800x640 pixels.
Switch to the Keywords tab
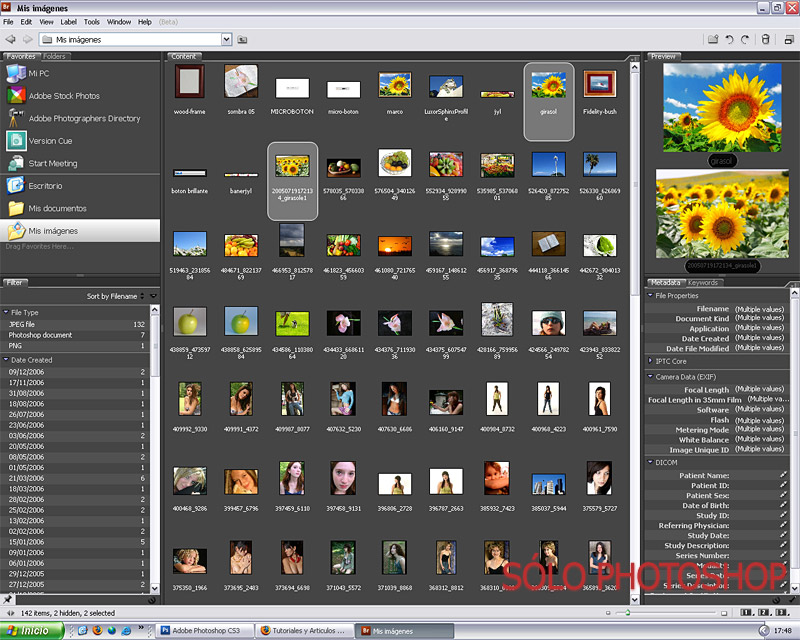[703, 283]
